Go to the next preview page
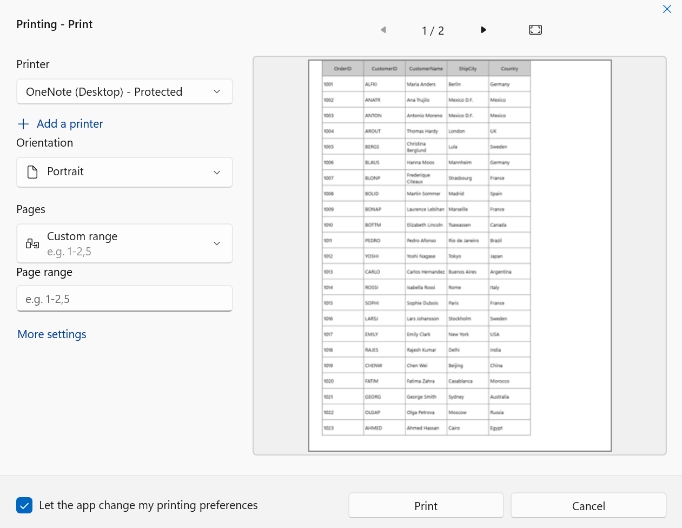682x528 pixels. [x=483, y=30]
